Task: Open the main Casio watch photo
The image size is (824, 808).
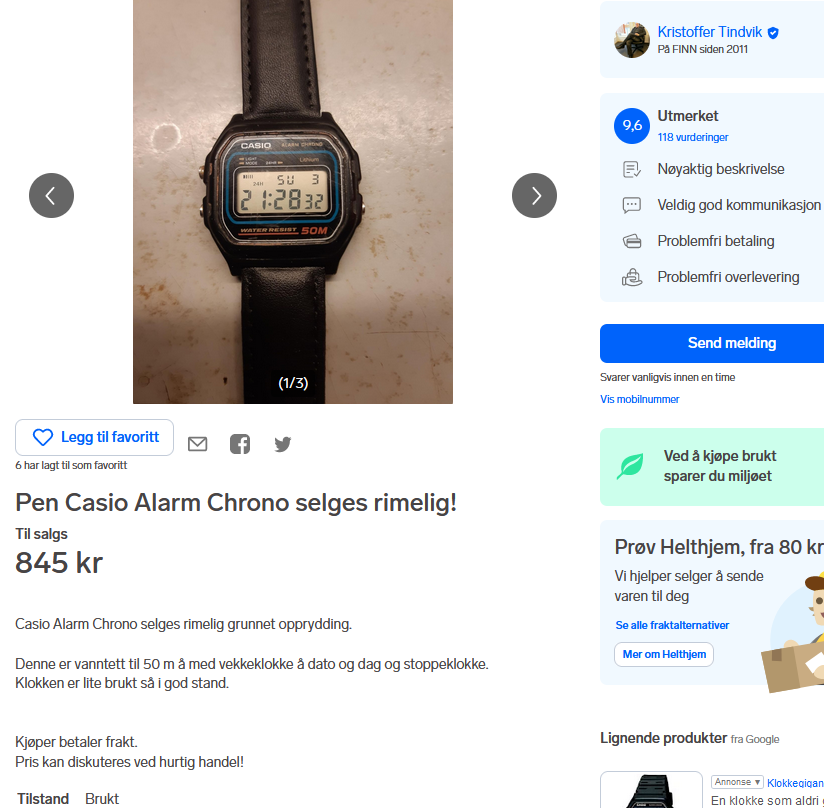Action: coord(293,202)
